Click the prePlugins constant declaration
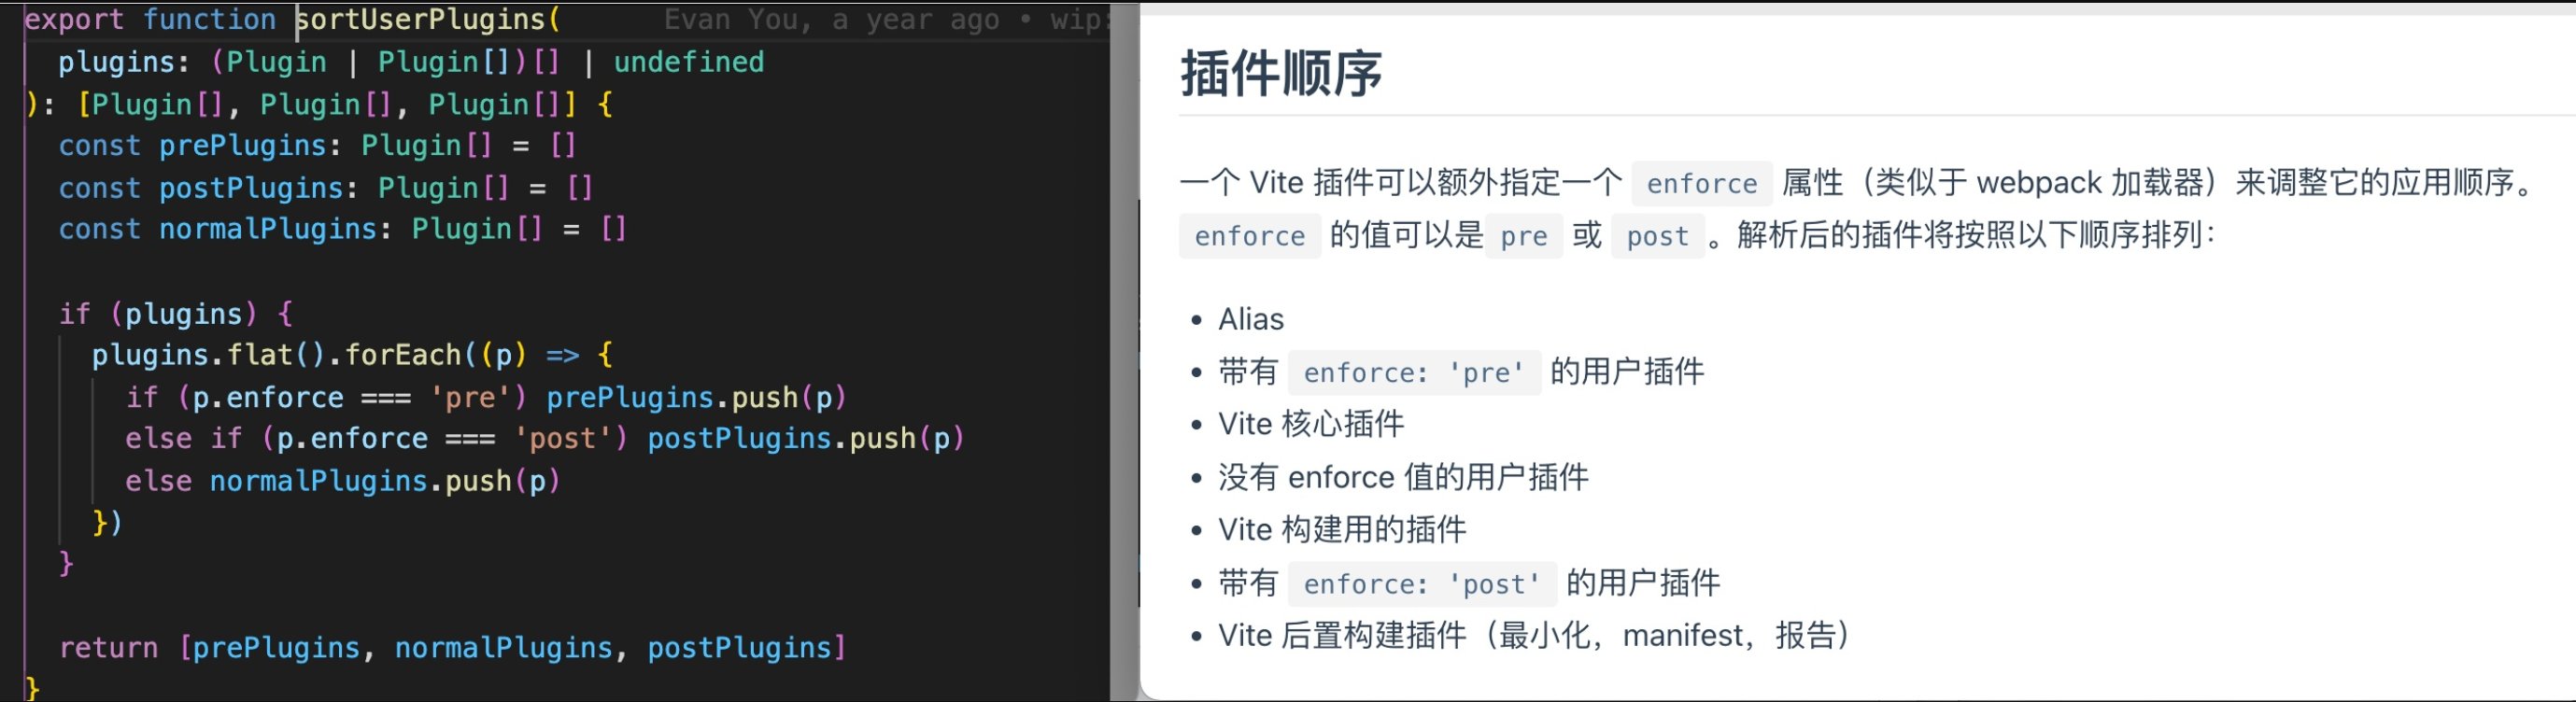The image size is (2576, 702). click(x=243, y=146)
